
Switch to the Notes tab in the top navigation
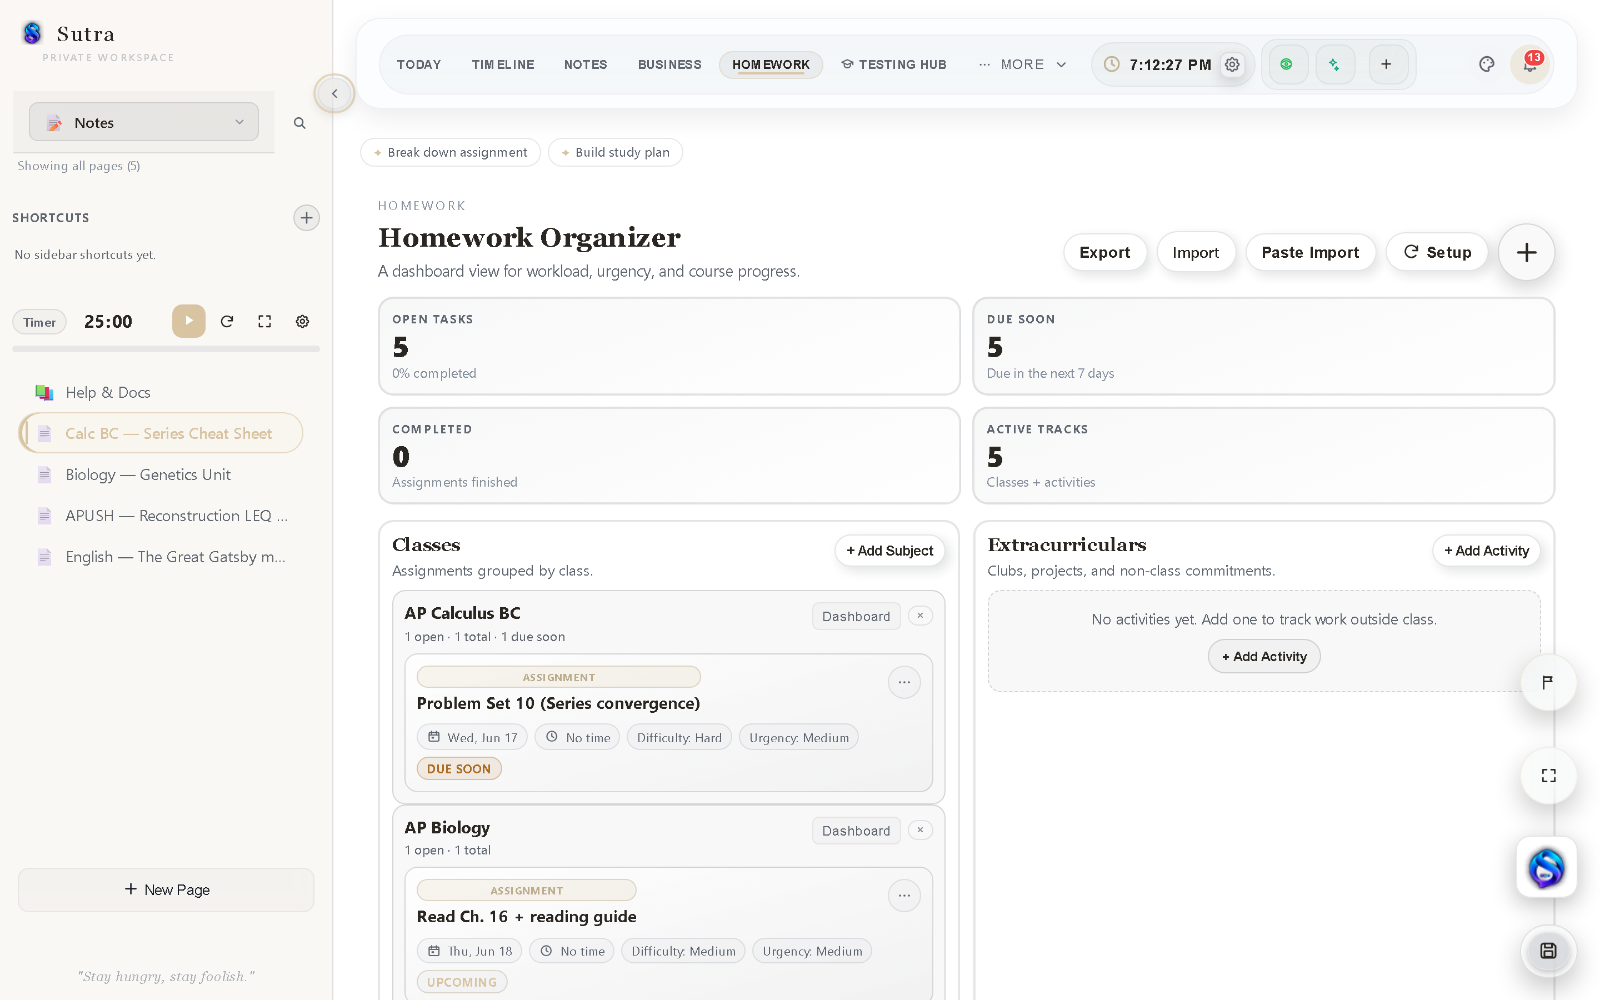(x=586, y=64)
